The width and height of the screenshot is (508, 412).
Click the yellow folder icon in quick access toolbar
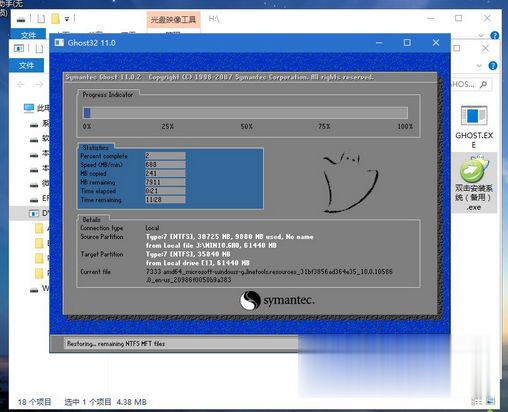(x=55, y=19)
